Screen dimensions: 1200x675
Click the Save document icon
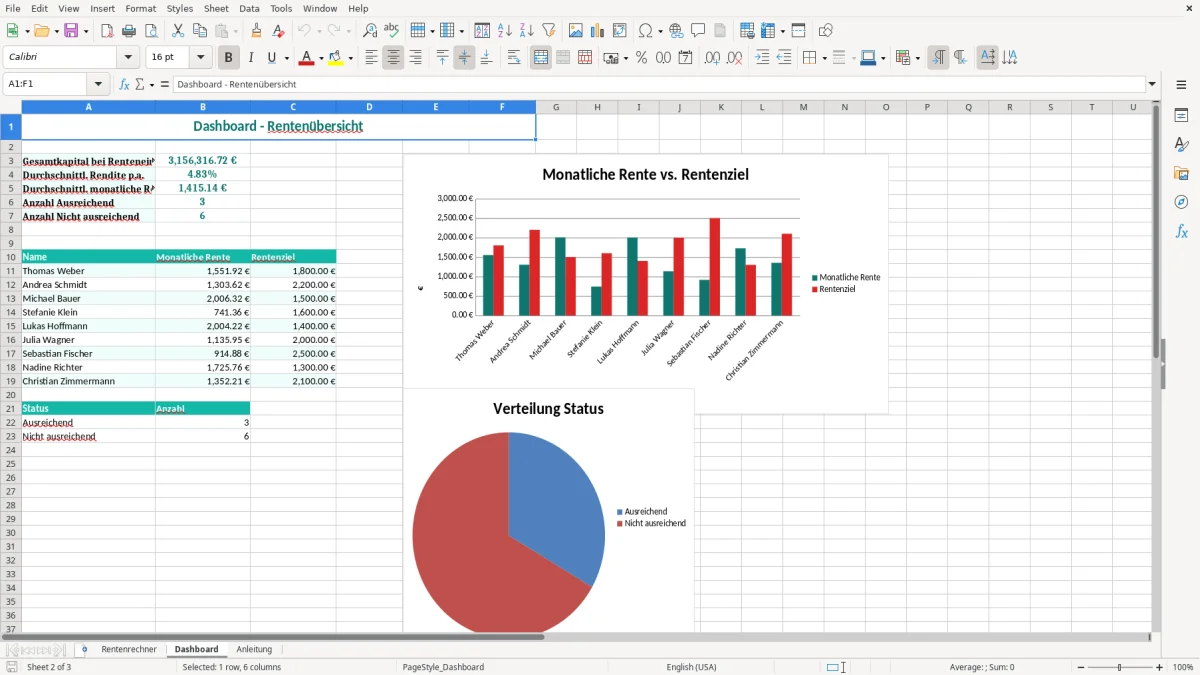pos(71,31)
